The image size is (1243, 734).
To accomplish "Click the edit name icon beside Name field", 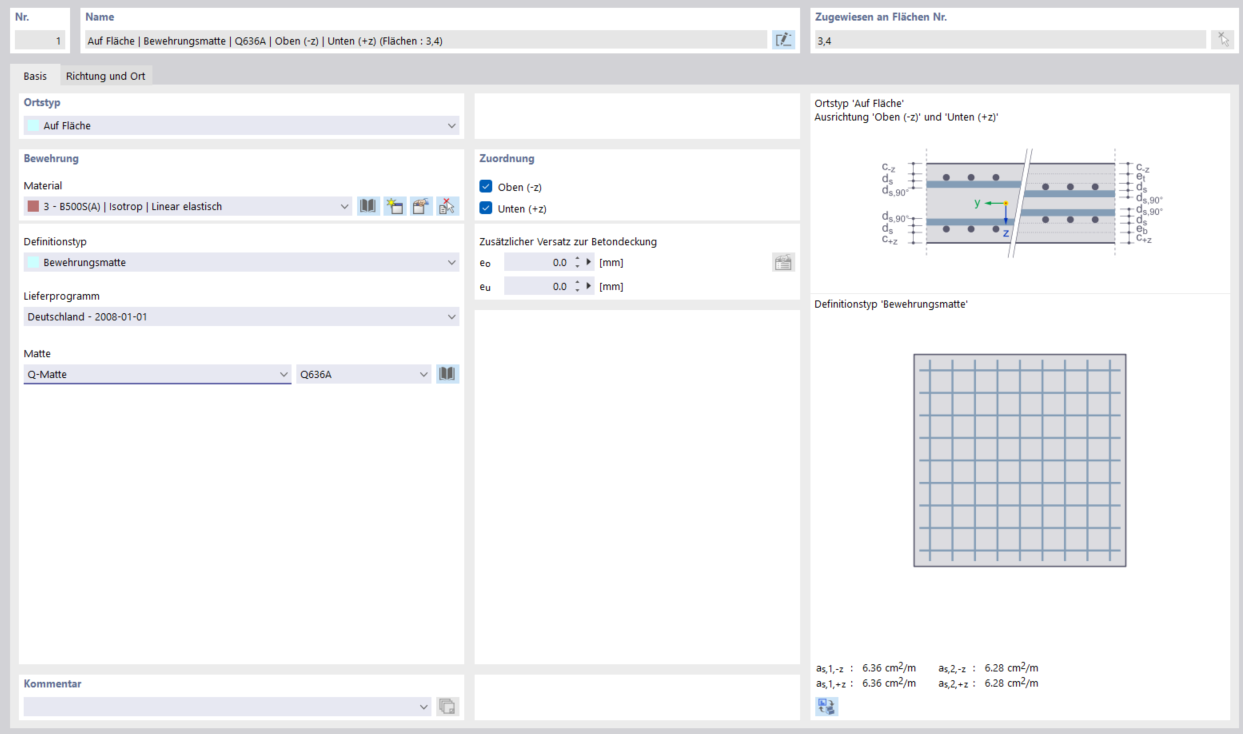I will [x=783, y=40].
